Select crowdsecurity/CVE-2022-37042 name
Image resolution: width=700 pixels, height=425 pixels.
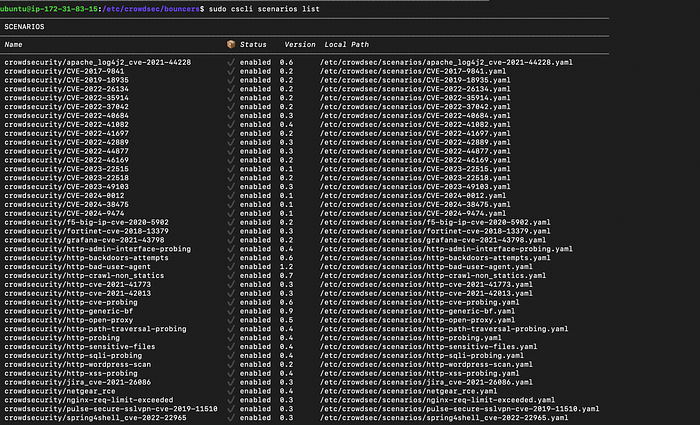tap(67, 107)
